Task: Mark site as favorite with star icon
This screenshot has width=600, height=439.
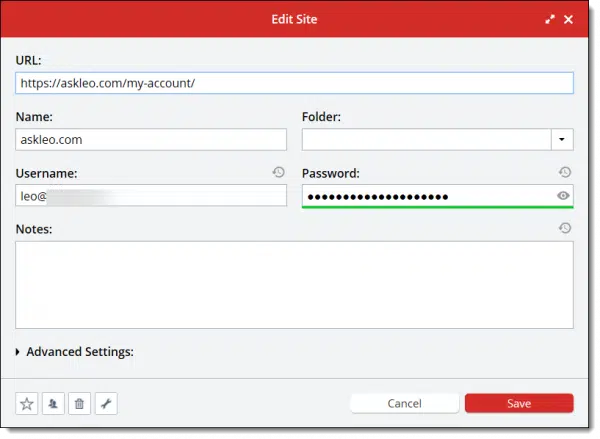Action: 27,404
